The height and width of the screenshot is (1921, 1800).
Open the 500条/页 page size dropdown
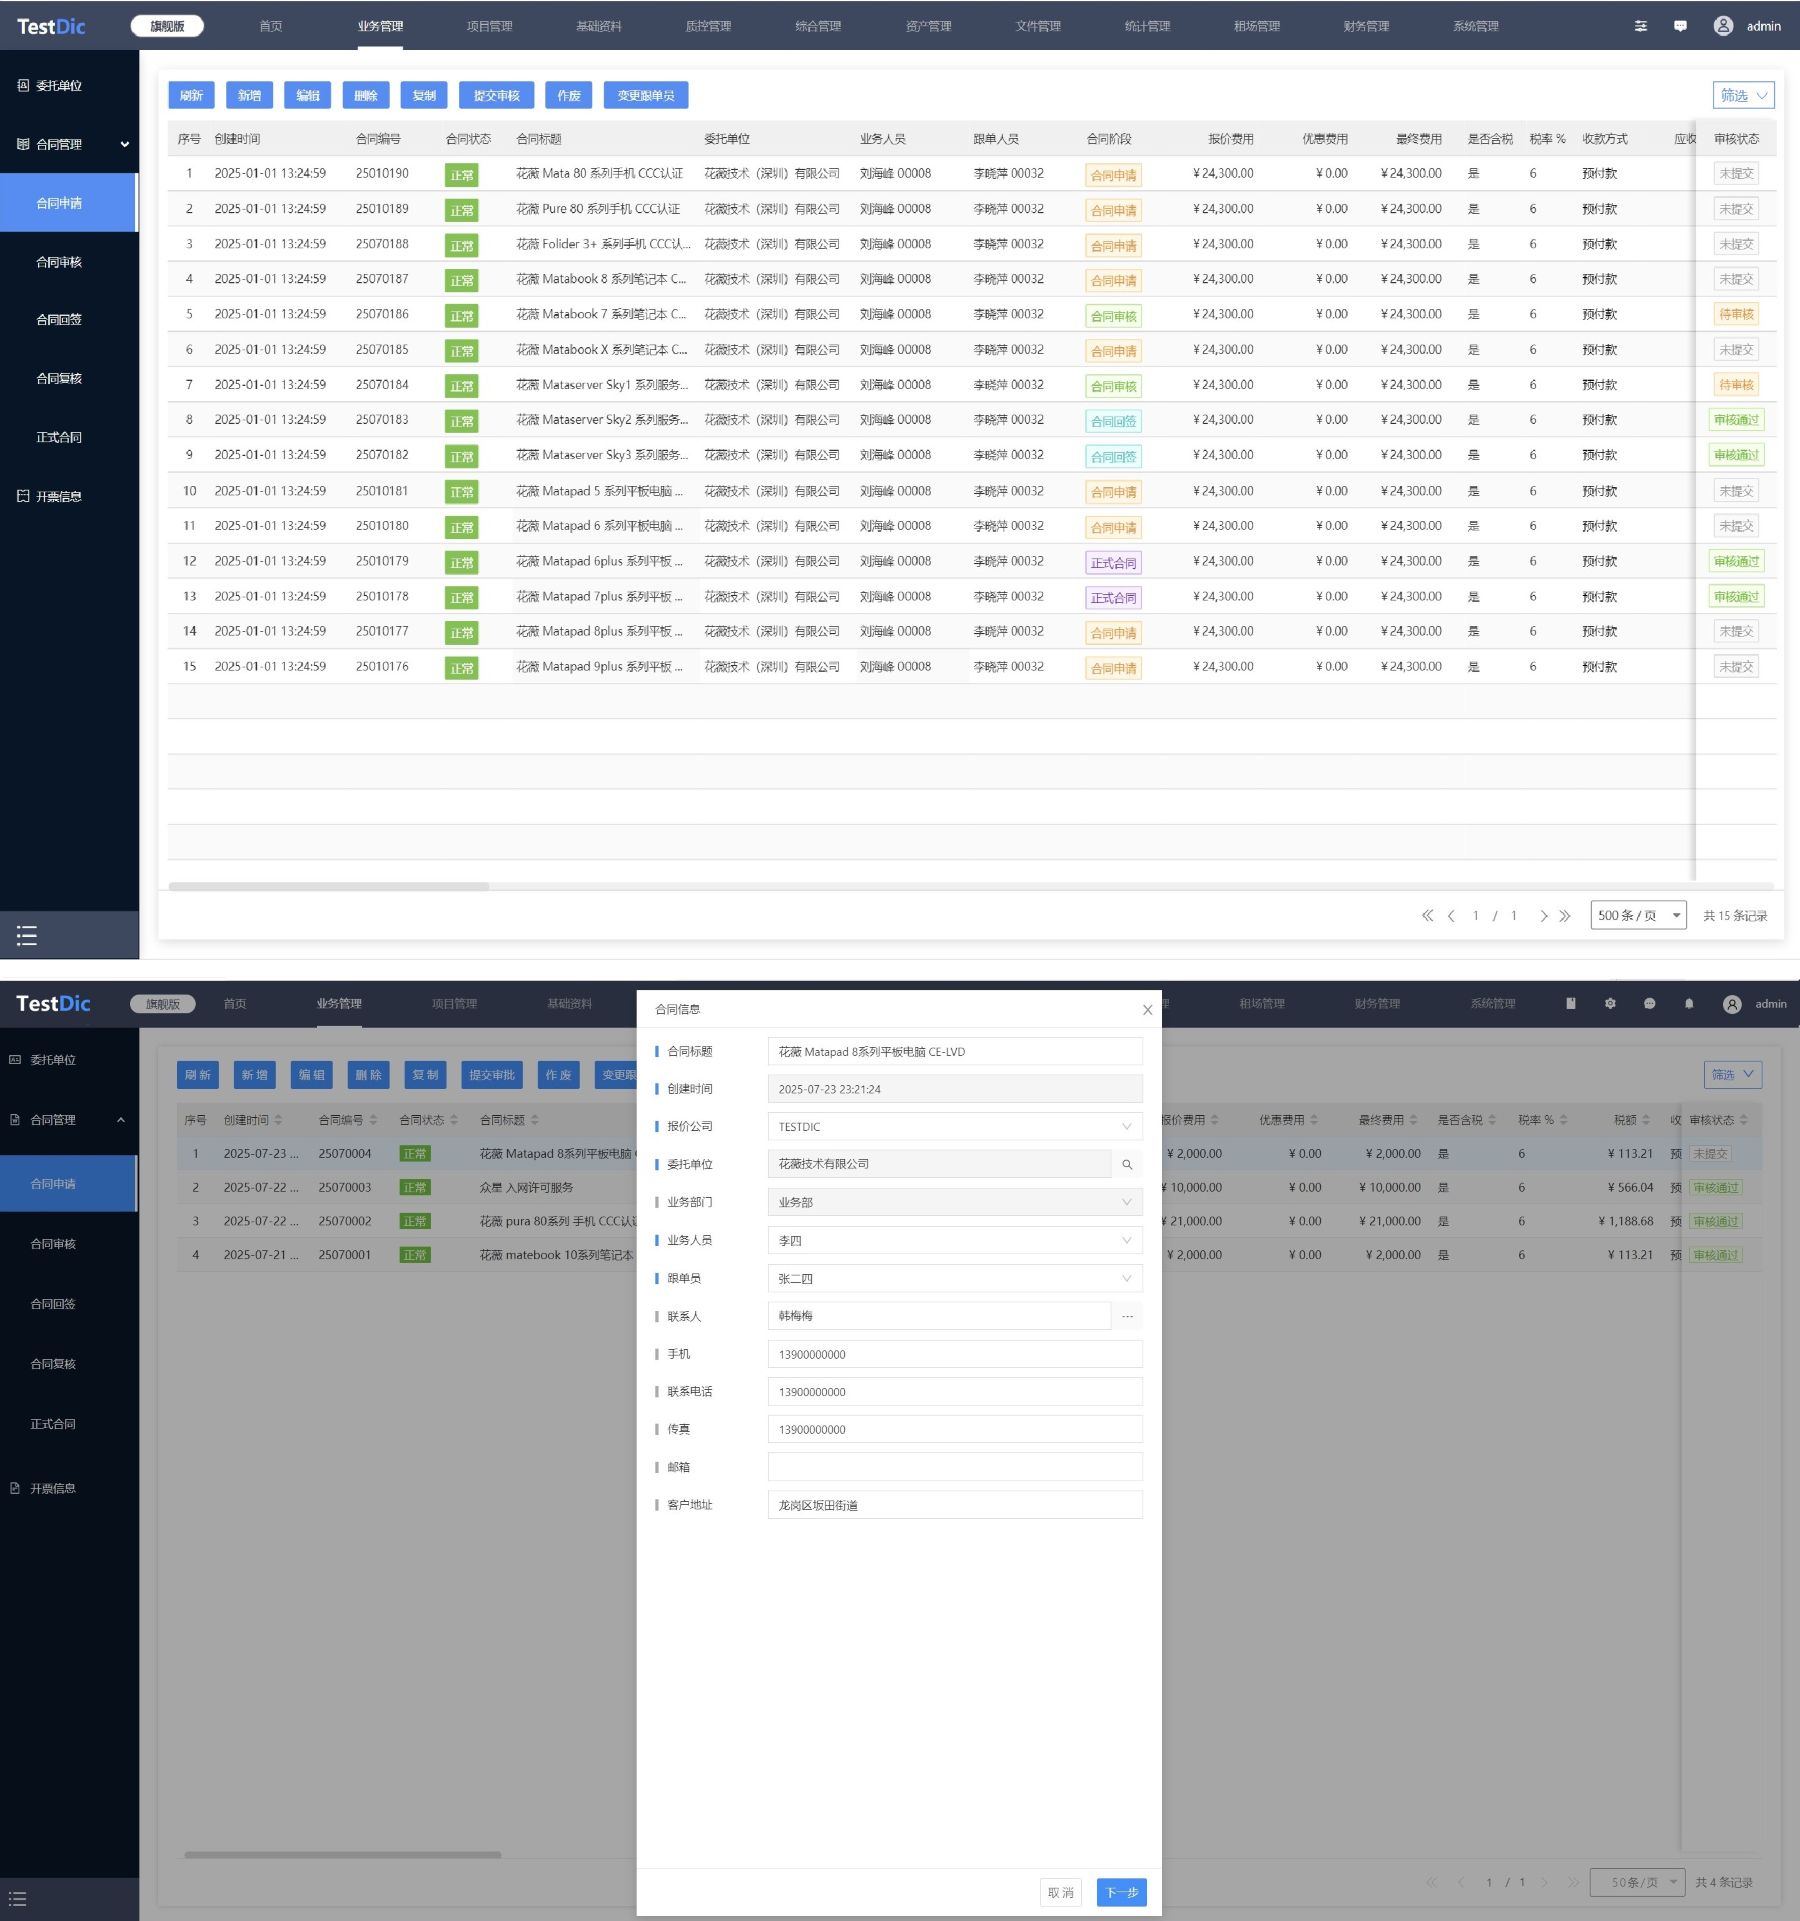pyautogui.click(x=1638, y=915)
